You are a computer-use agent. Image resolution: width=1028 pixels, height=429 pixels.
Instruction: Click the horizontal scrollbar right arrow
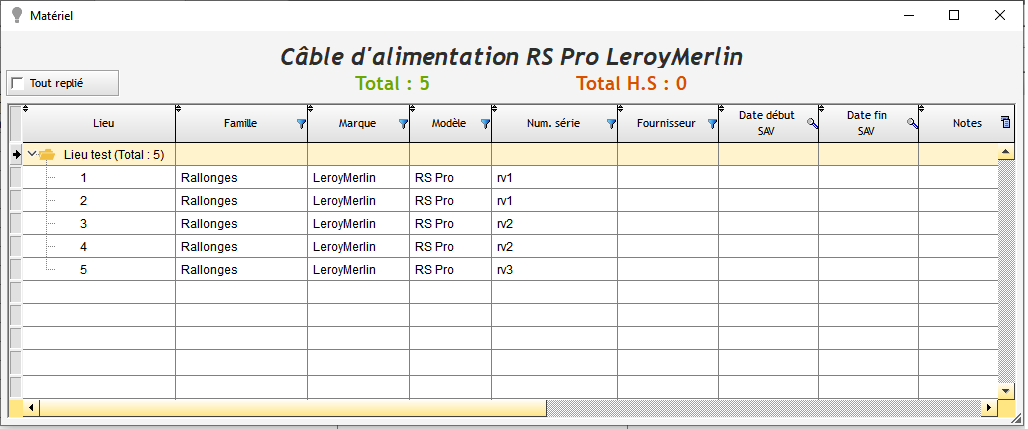point(989,408)
